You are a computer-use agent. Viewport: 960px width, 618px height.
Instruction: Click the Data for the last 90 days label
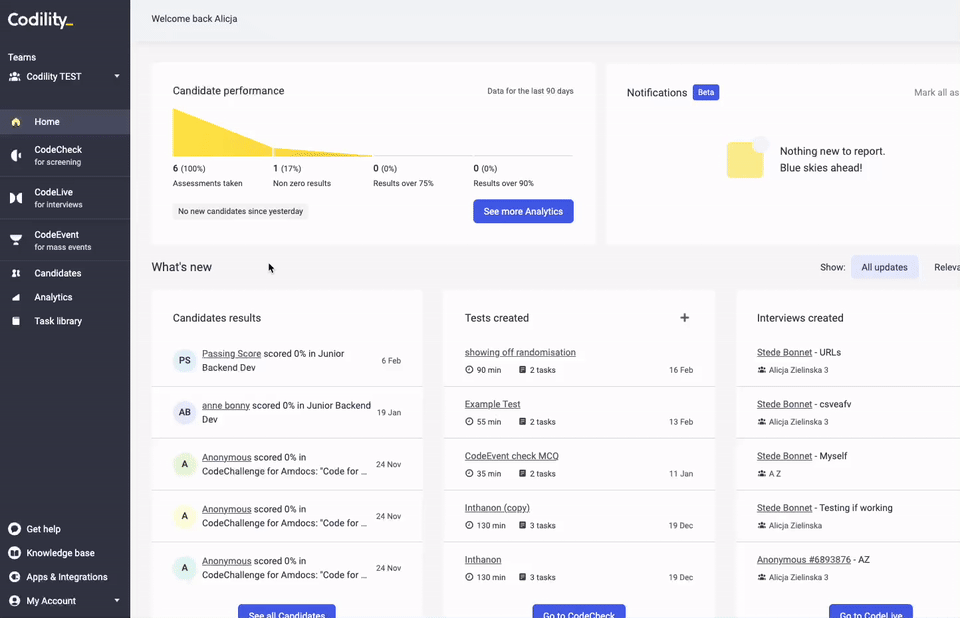tap(530, 91)
